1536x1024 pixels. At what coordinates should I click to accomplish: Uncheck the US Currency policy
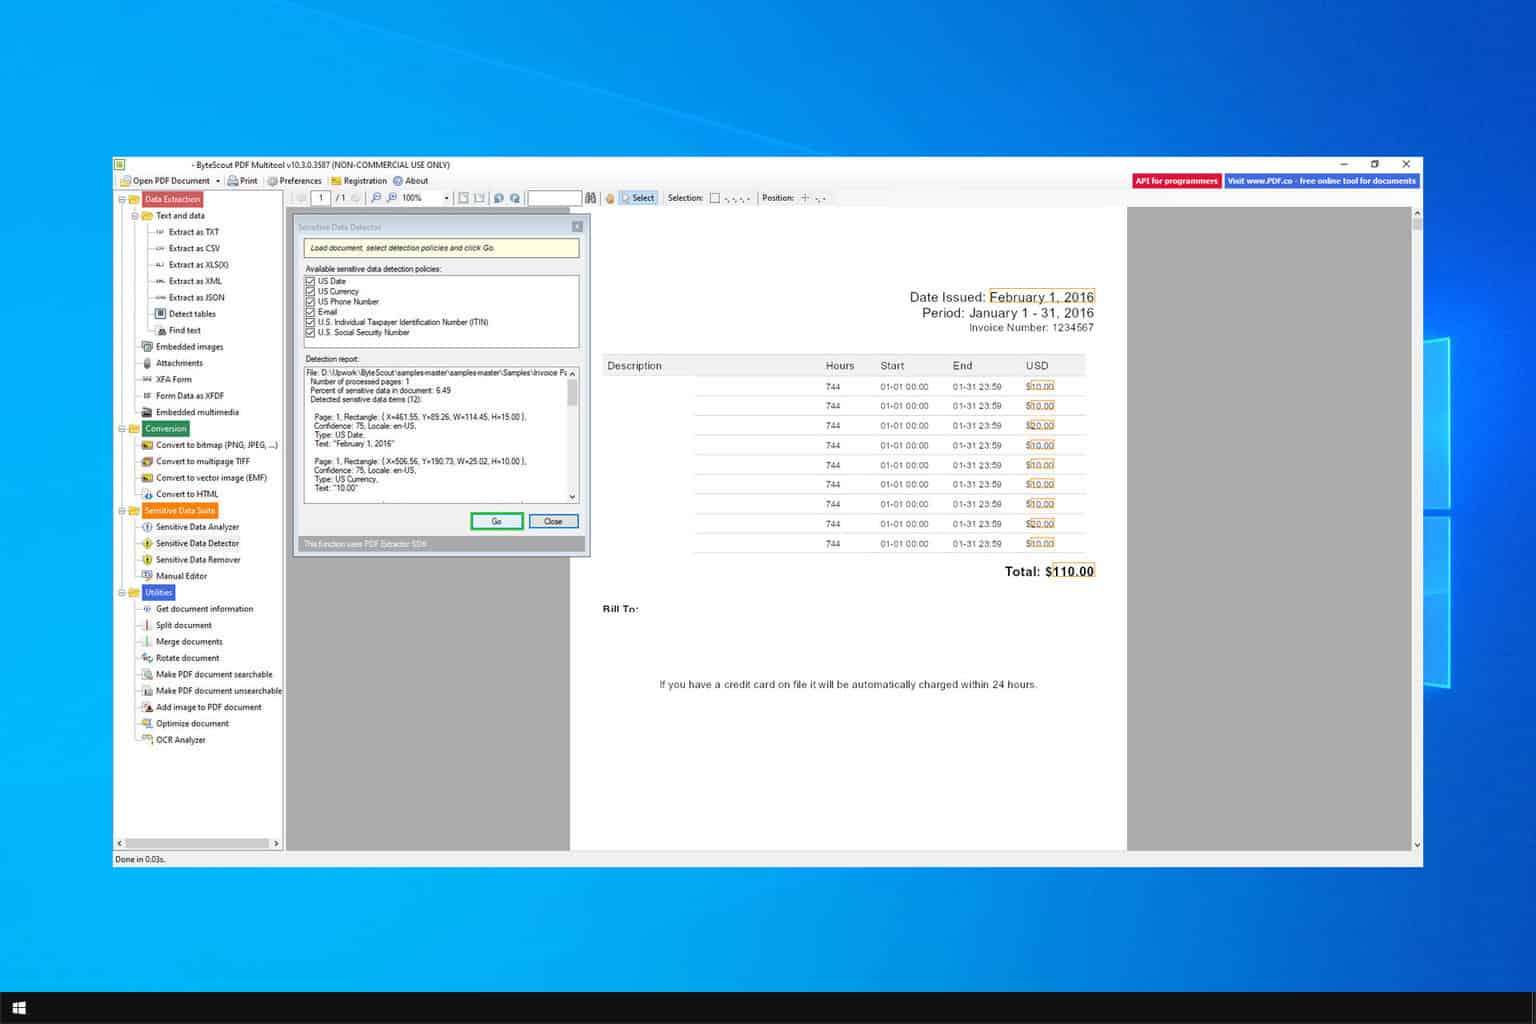(310, 291)
